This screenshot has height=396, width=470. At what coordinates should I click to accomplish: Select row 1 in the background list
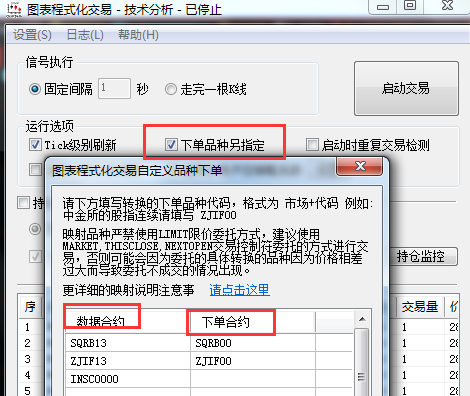(x=31, y=327)
